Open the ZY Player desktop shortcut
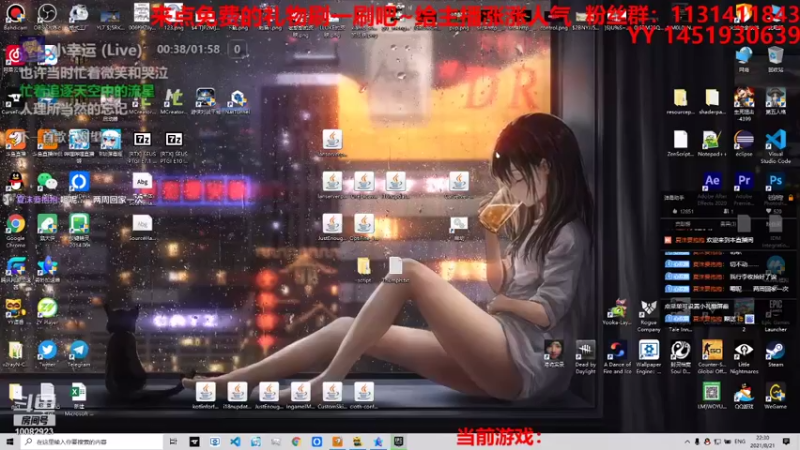 click(47, 311)
